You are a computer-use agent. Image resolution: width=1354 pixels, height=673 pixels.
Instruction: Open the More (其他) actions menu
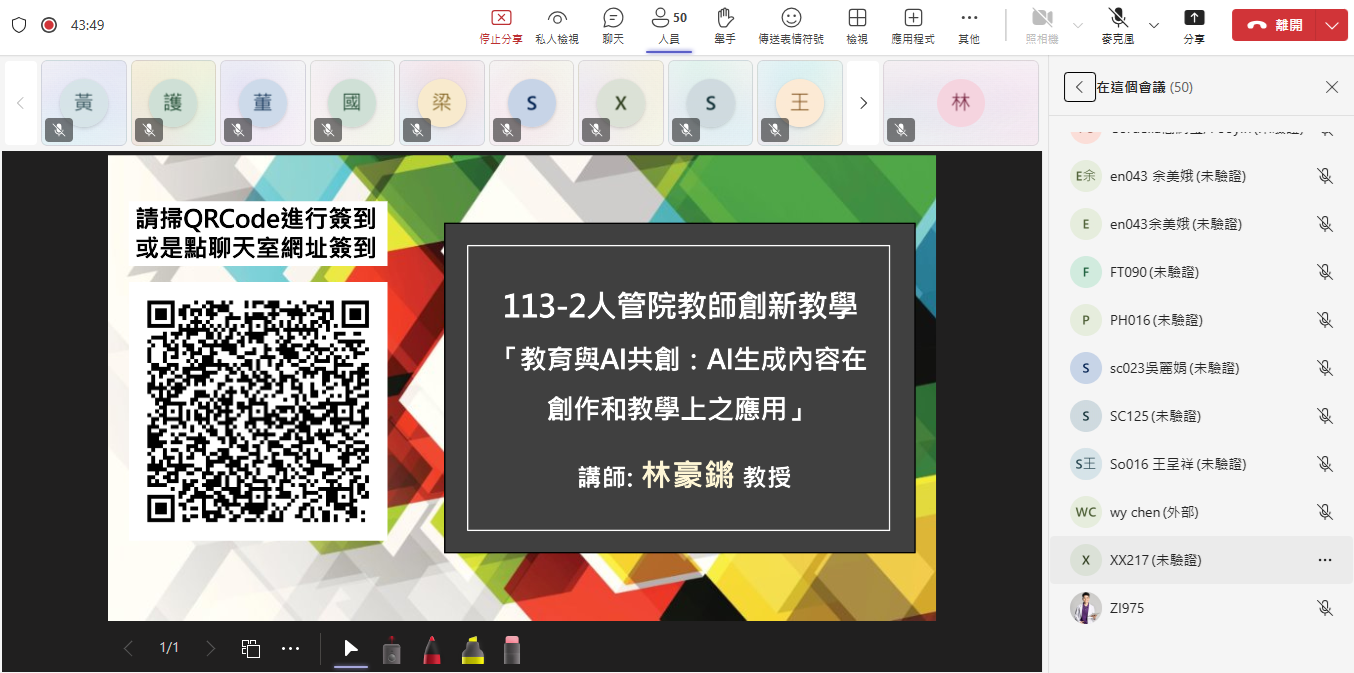[x=969, y=27]
